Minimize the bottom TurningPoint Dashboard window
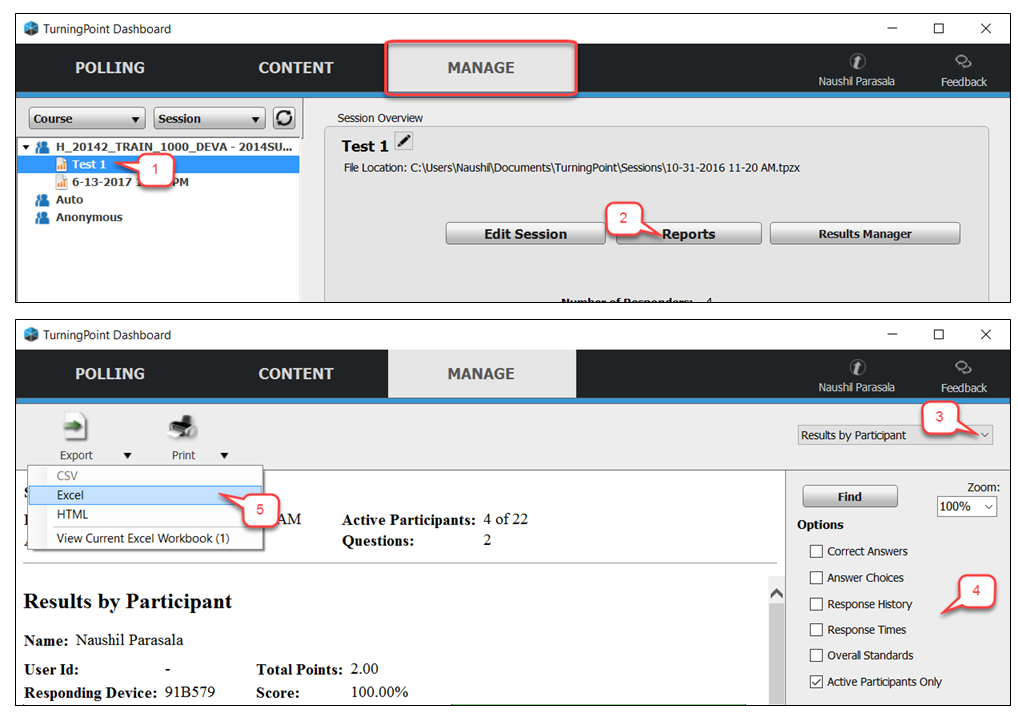This screenshot has height=720, width=1018. click(x=892, y=334)
